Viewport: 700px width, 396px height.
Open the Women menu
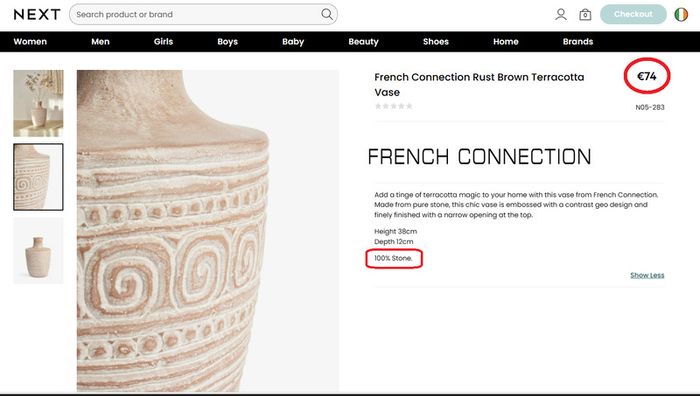[x=30, y=42]
